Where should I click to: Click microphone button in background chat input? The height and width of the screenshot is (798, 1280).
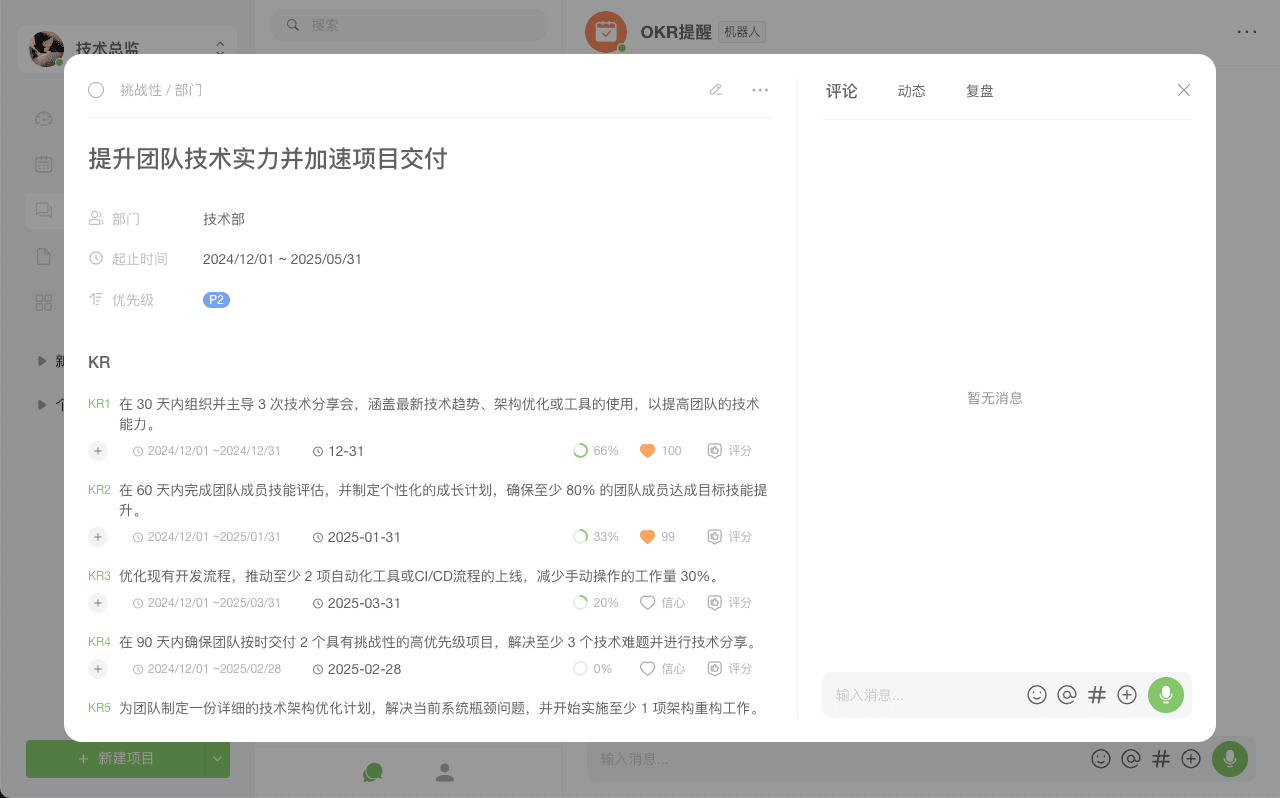(x=1230, y=759)
